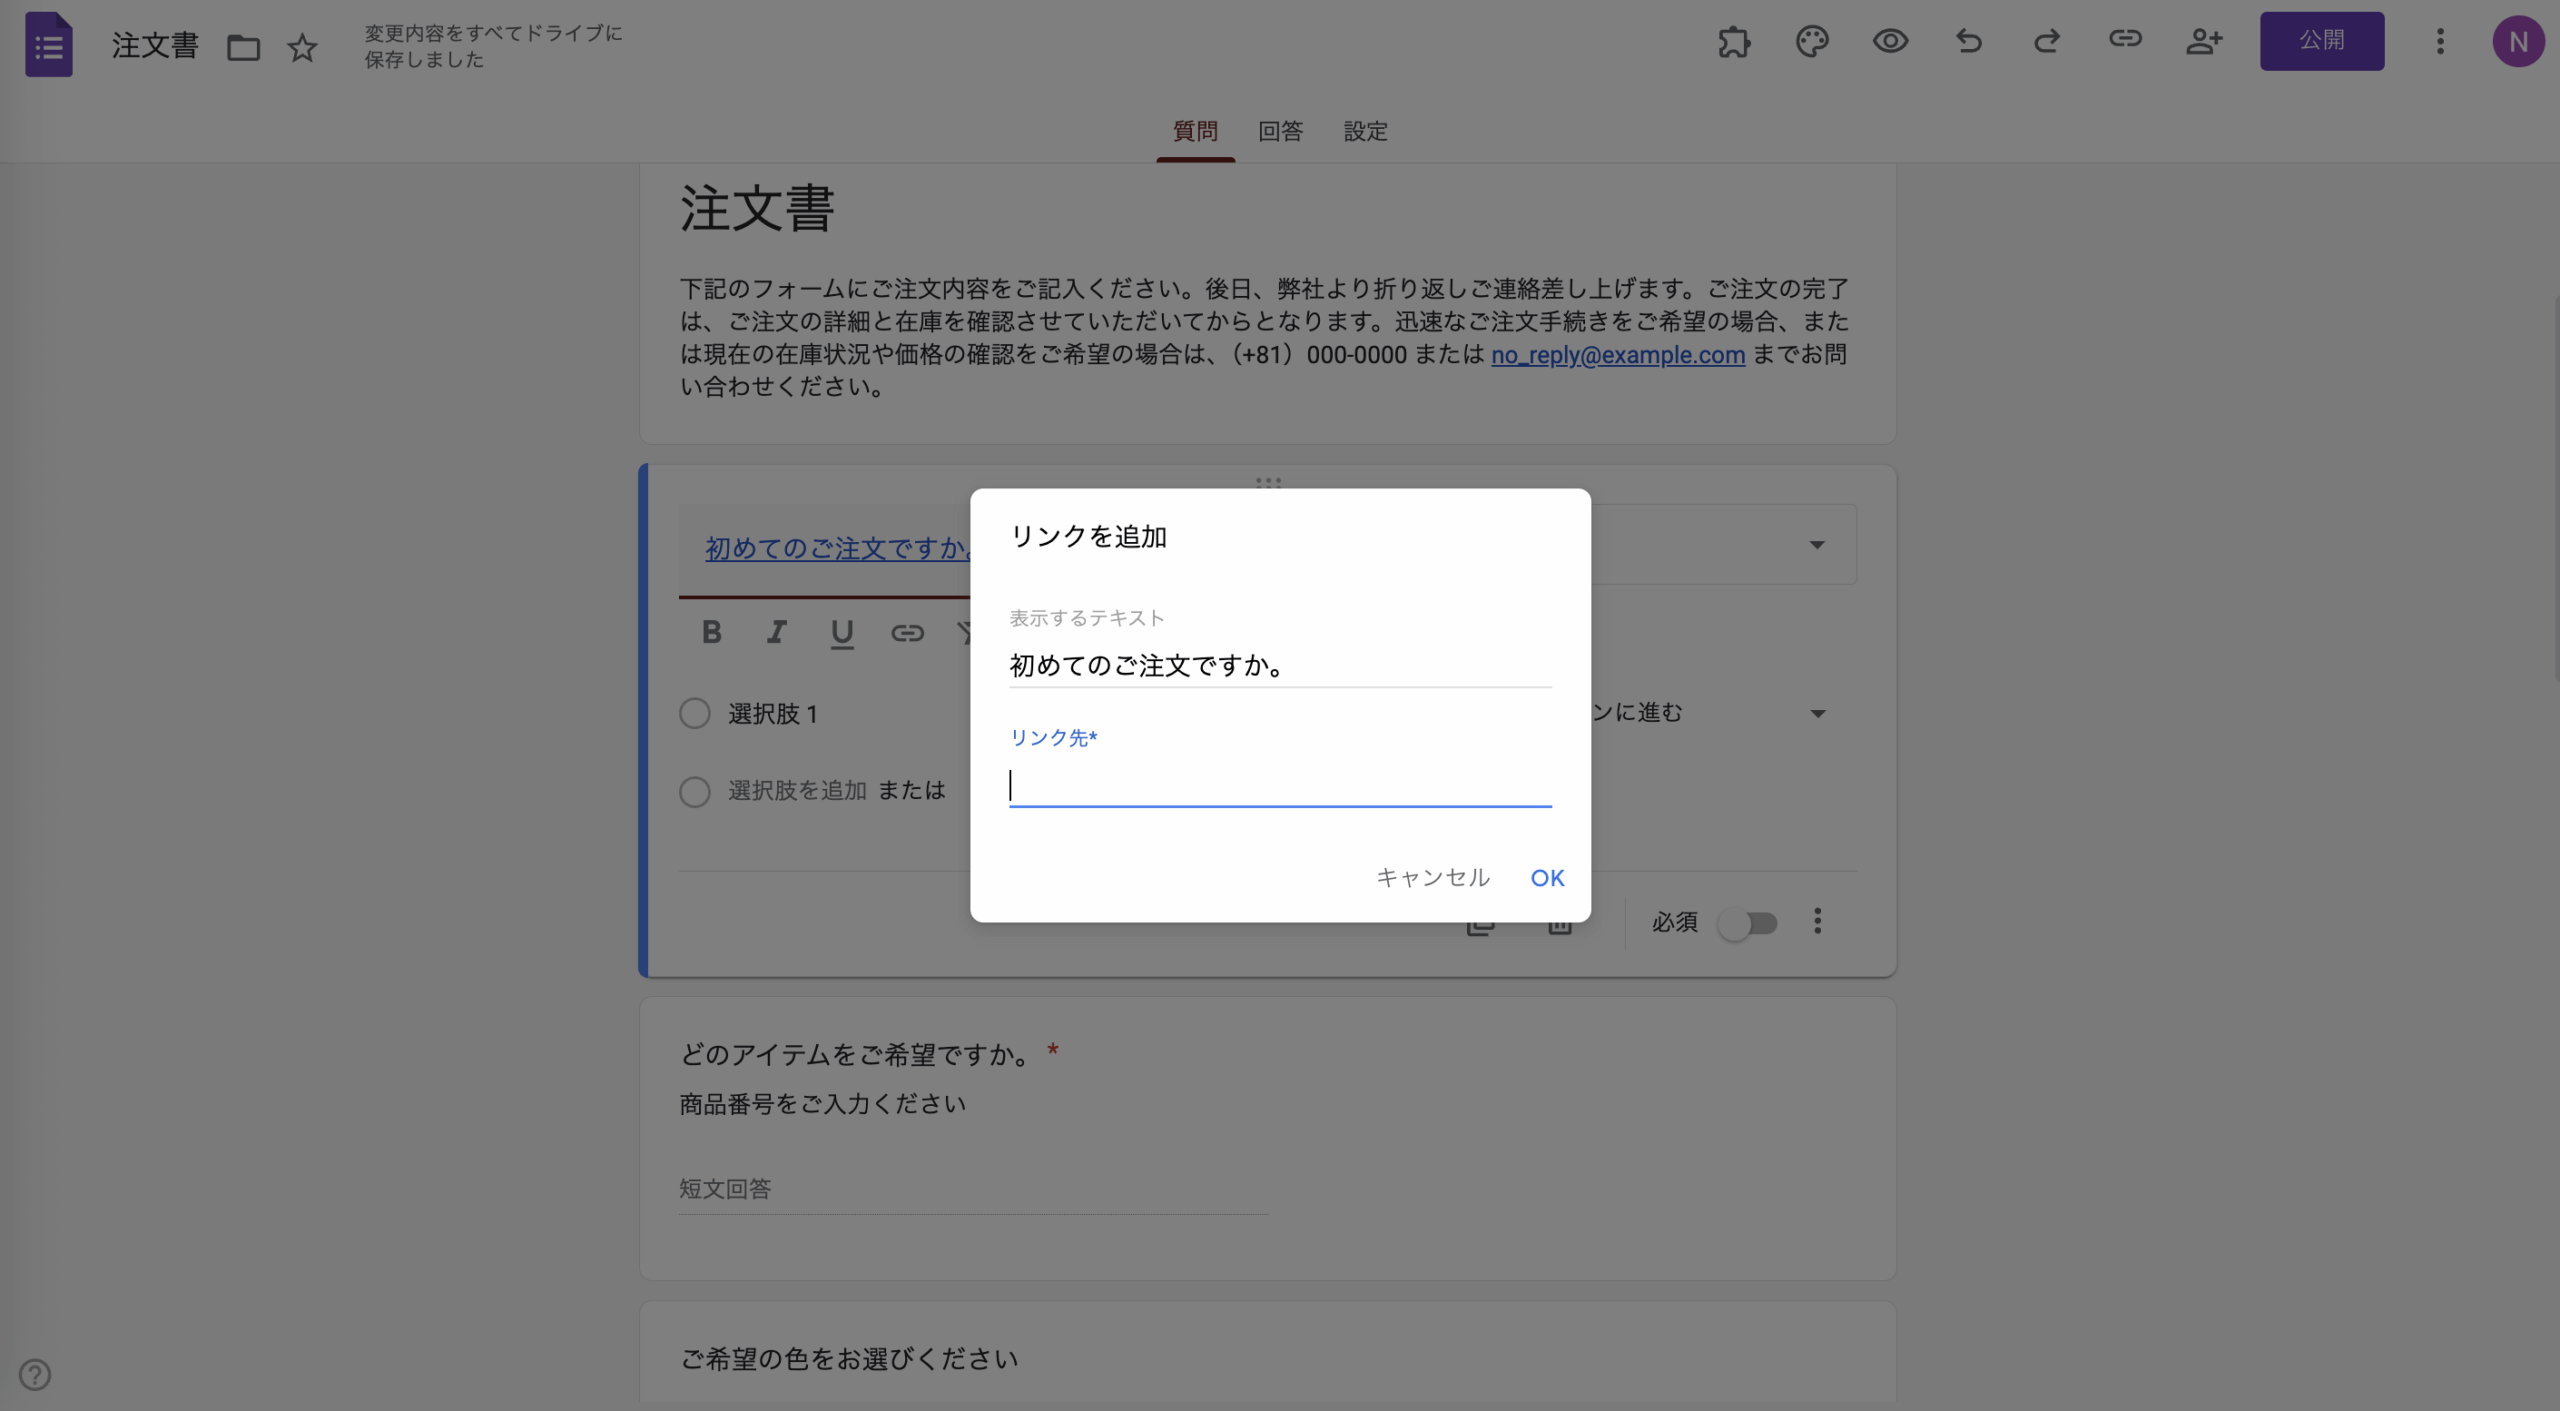Click the リンク先 URL input field
This screenshot has width=2560, height=1411.
[x=1280, y=786]
